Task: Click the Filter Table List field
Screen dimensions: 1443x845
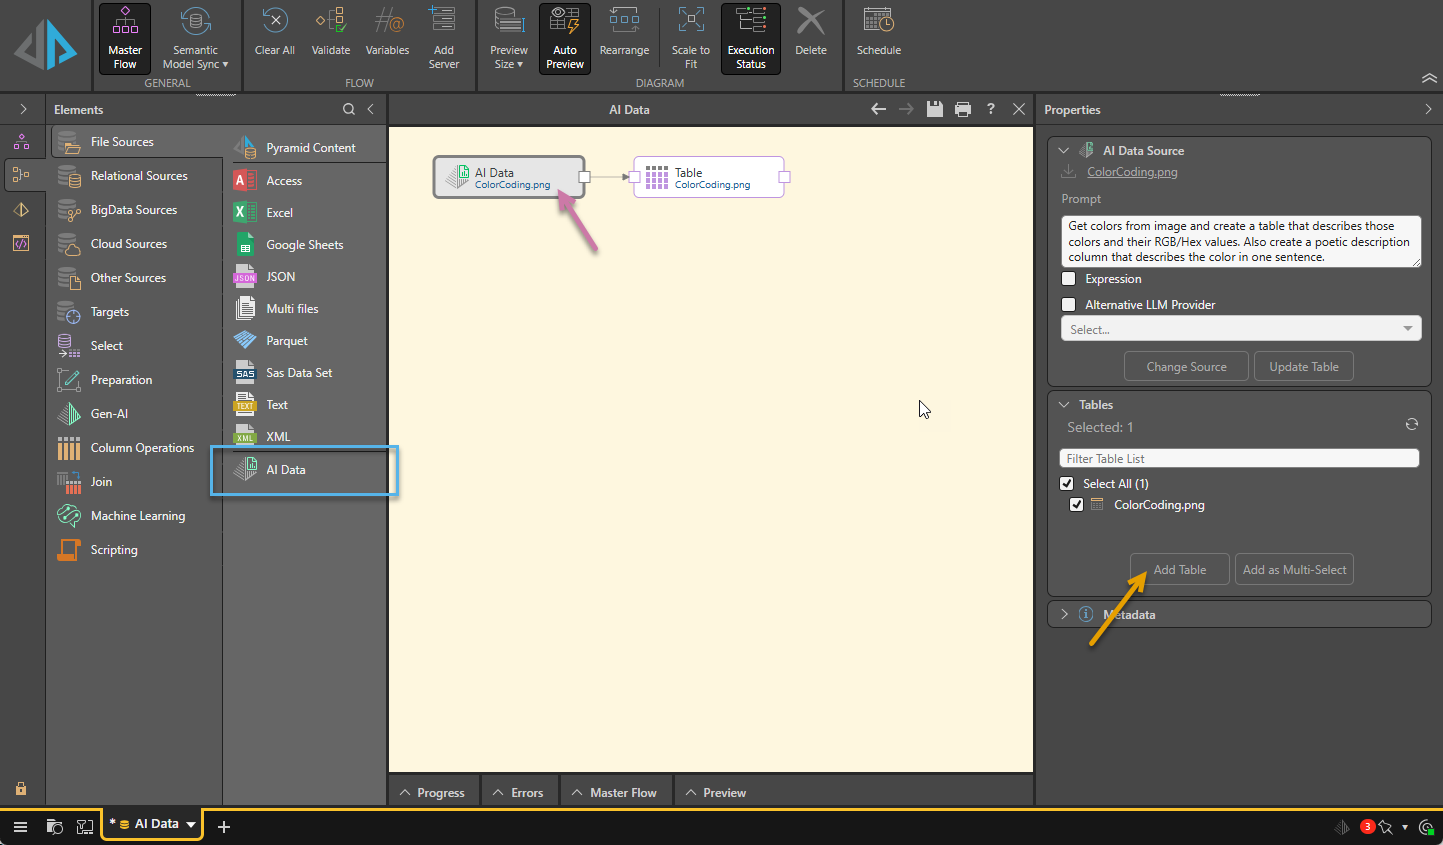Action: pyautogui.click(x=1238, y=458)
